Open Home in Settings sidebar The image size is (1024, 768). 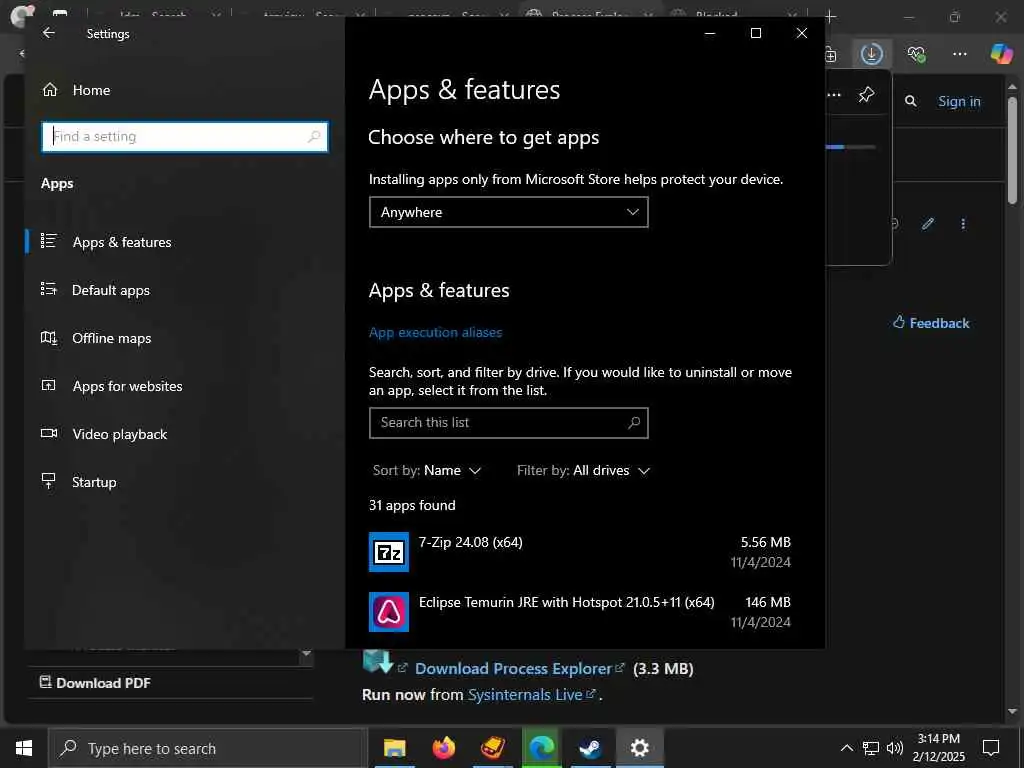(91, 90)
